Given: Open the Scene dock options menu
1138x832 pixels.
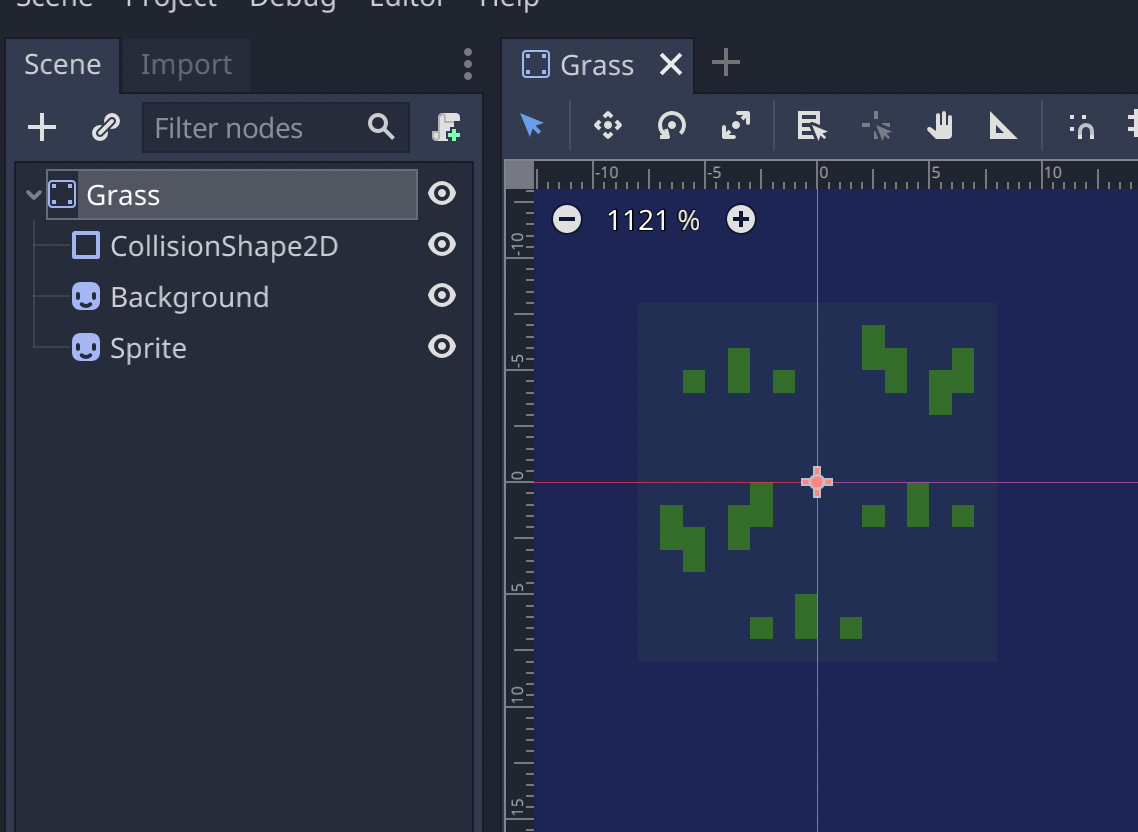Looking at the screenshot, I should (467, 63).
